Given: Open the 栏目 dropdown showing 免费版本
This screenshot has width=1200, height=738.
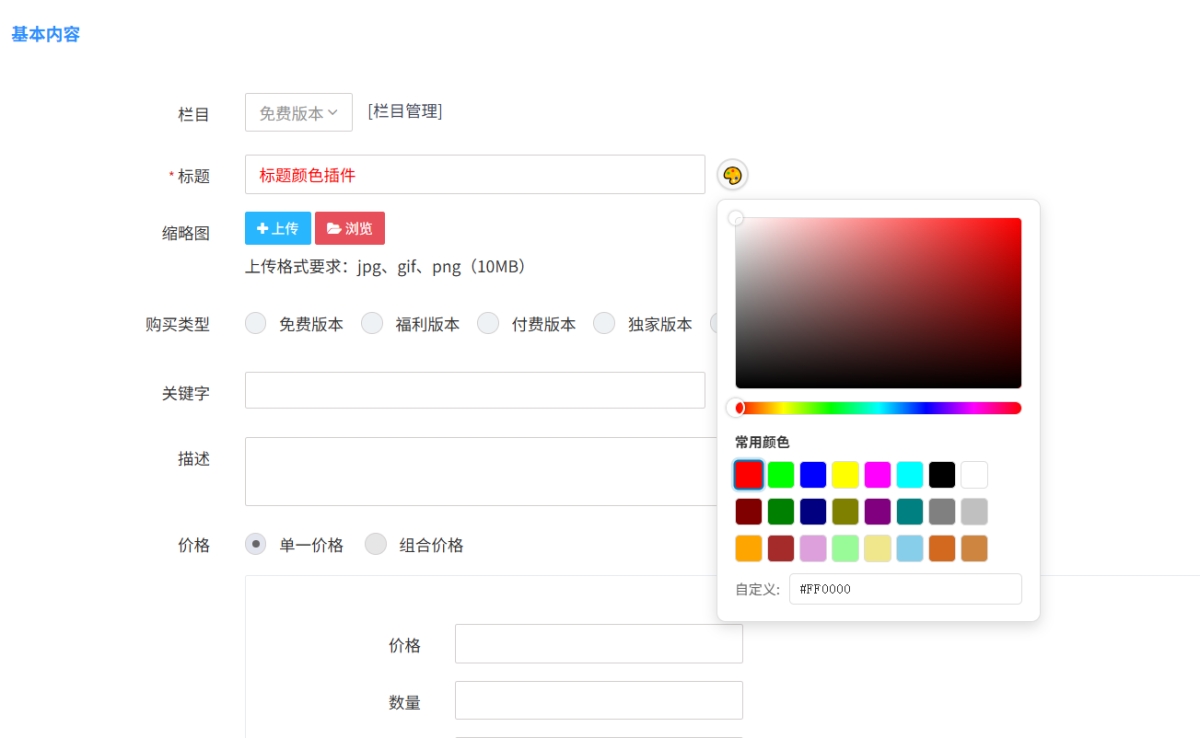Looking at the screenshot, I should [299, 112].
